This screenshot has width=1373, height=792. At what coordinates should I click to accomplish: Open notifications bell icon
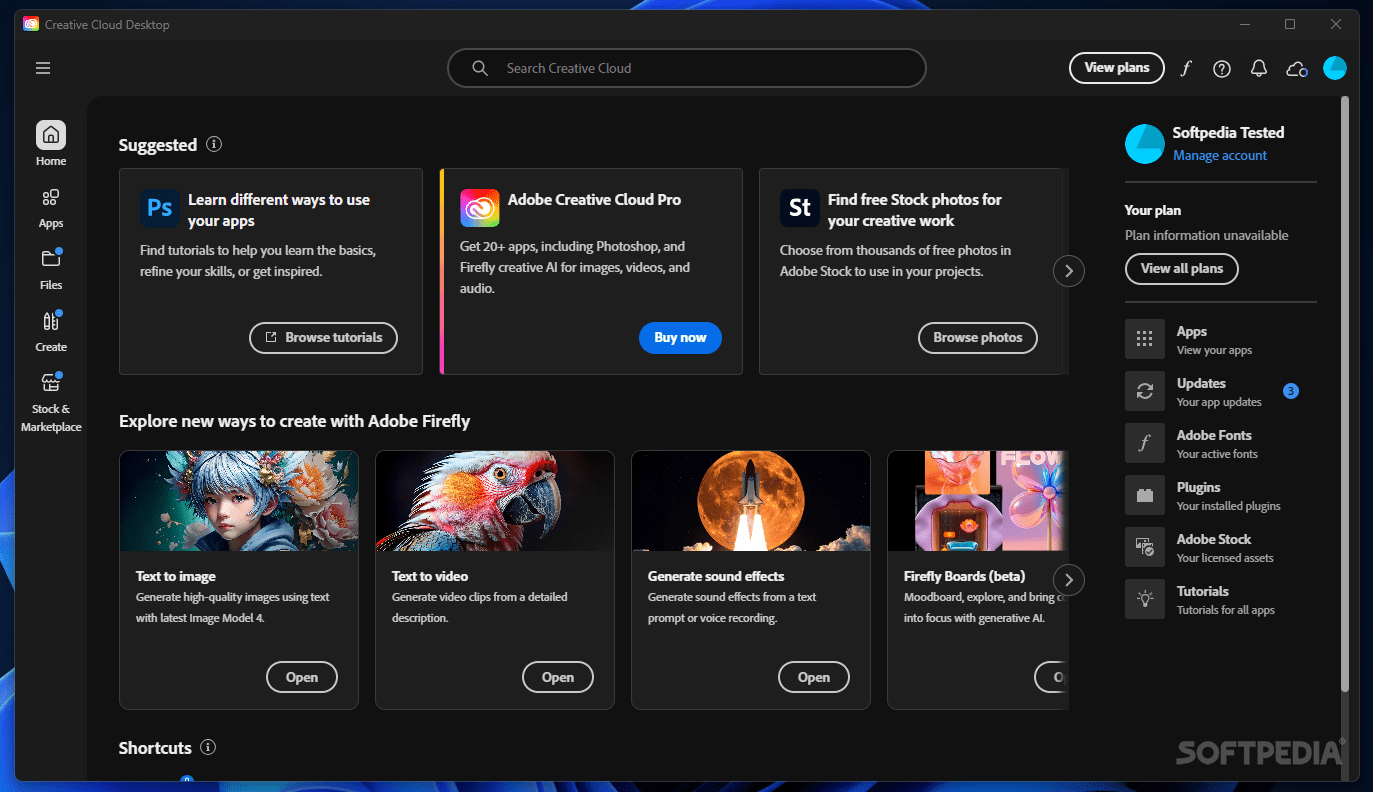[1259, 68]
